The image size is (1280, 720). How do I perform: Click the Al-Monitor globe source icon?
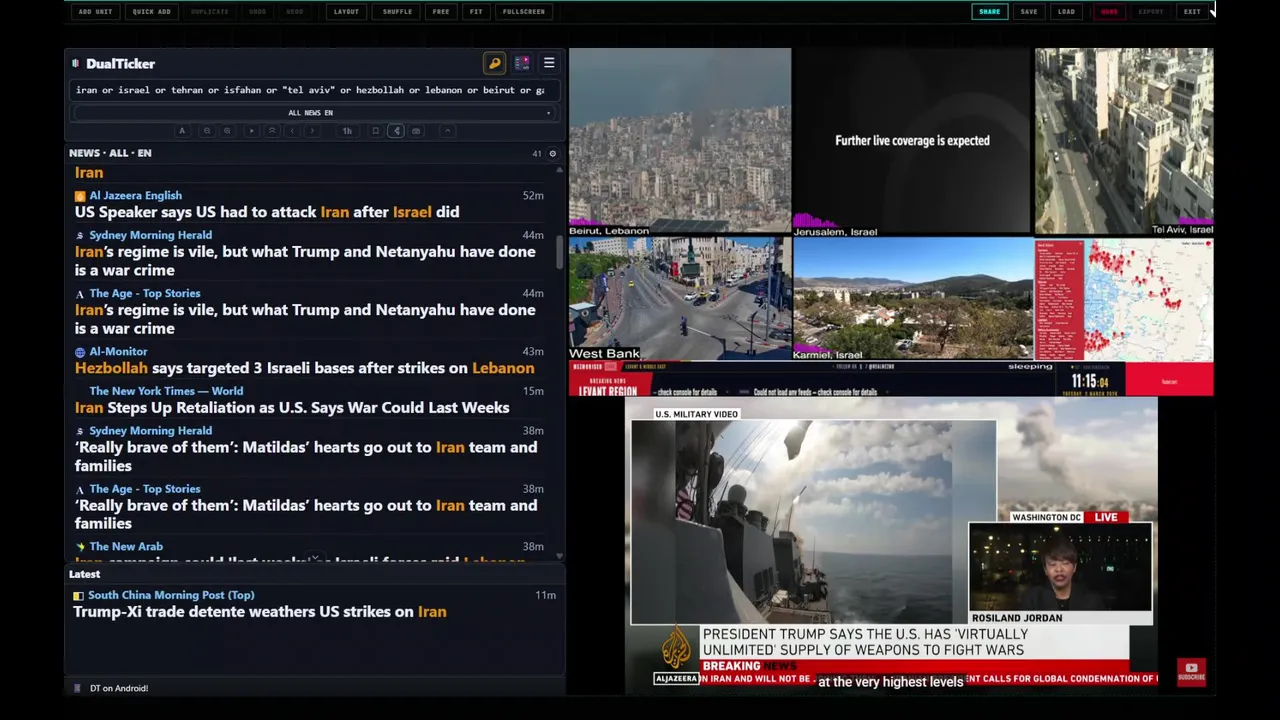point(80,352)
